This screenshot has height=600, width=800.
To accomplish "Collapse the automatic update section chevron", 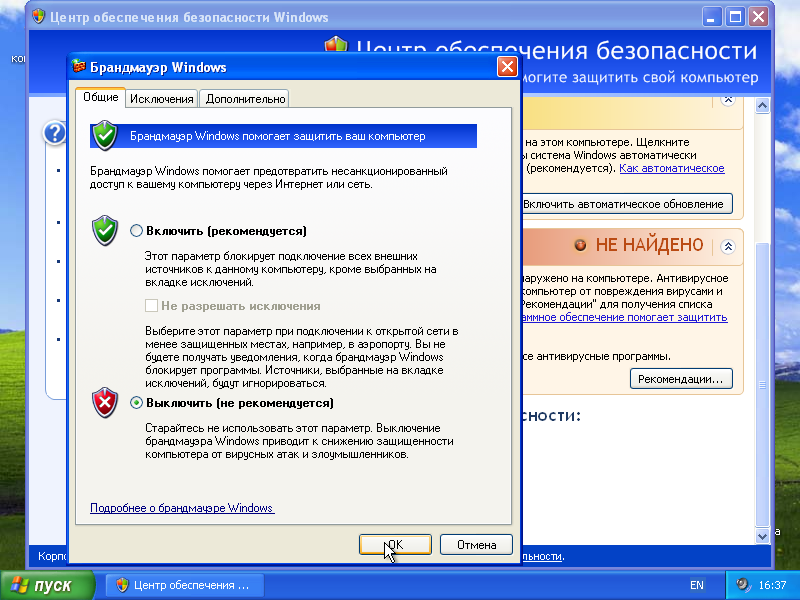I will point(728,99).
